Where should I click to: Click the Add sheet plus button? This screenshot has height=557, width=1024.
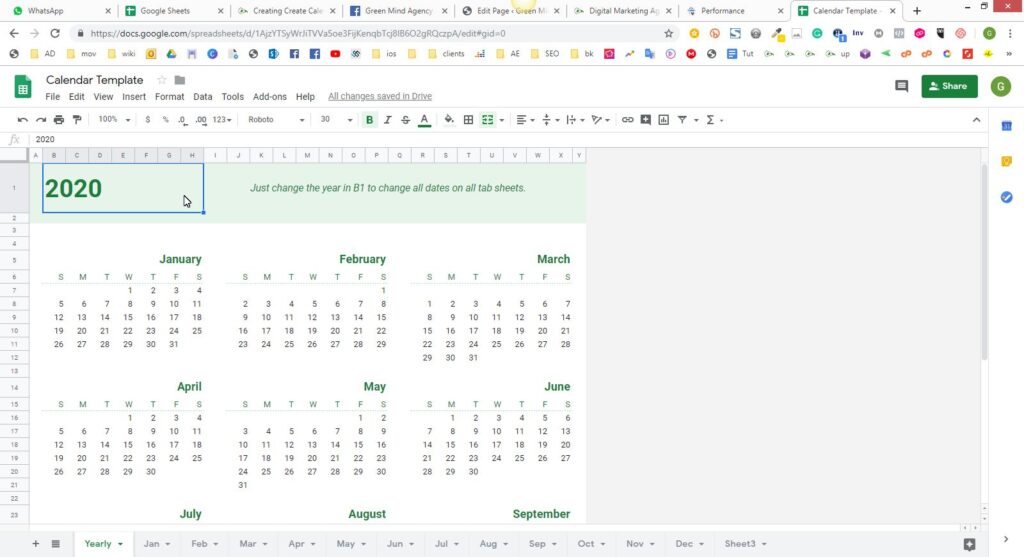pos(35,543)
